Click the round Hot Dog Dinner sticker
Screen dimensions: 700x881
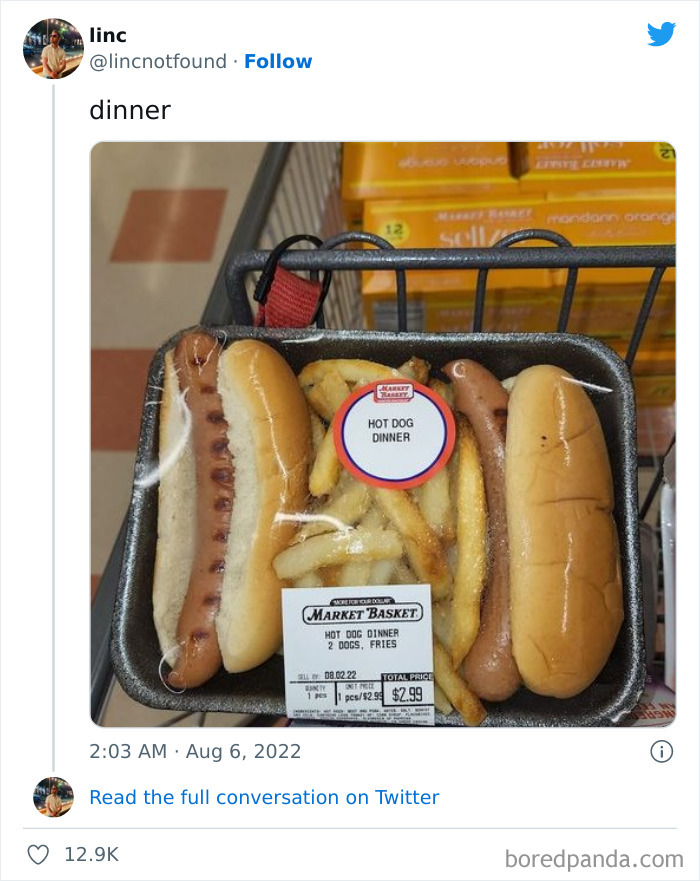[394, 431]
